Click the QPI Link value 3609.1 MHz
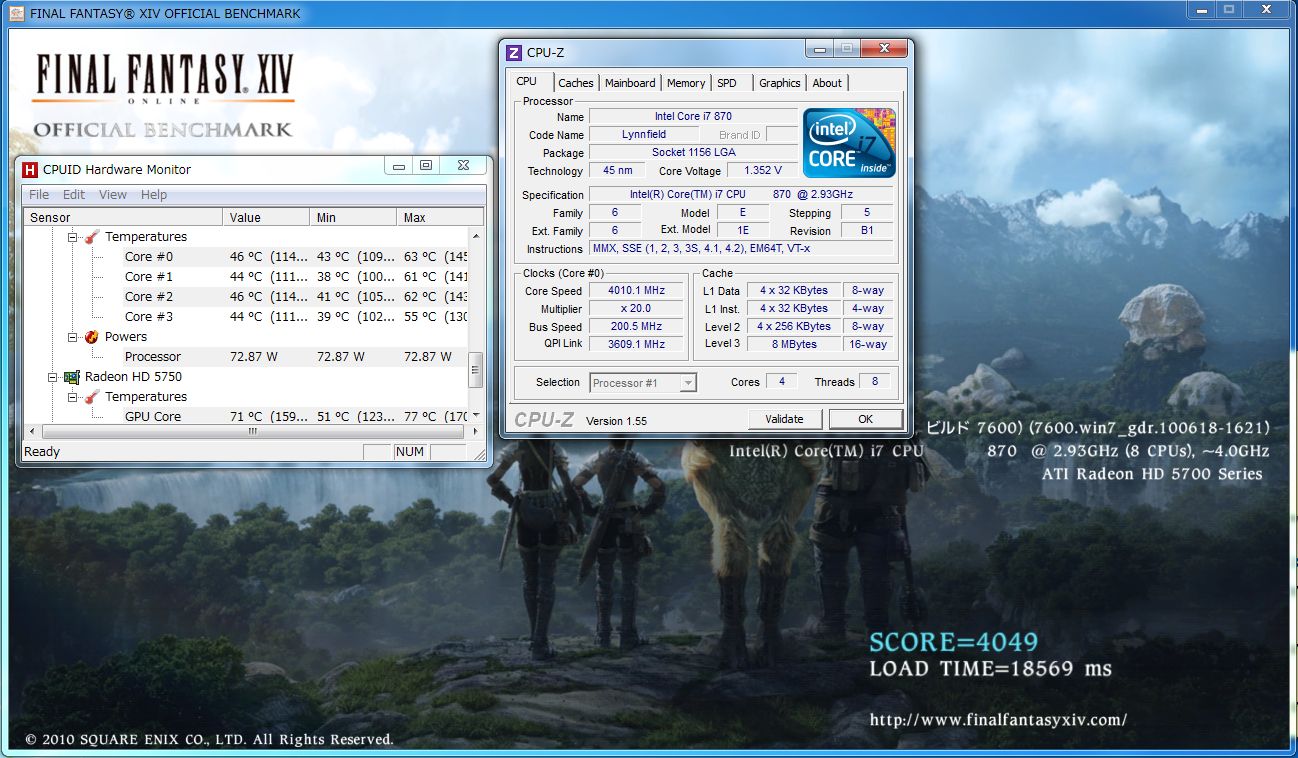 (636, 345)
